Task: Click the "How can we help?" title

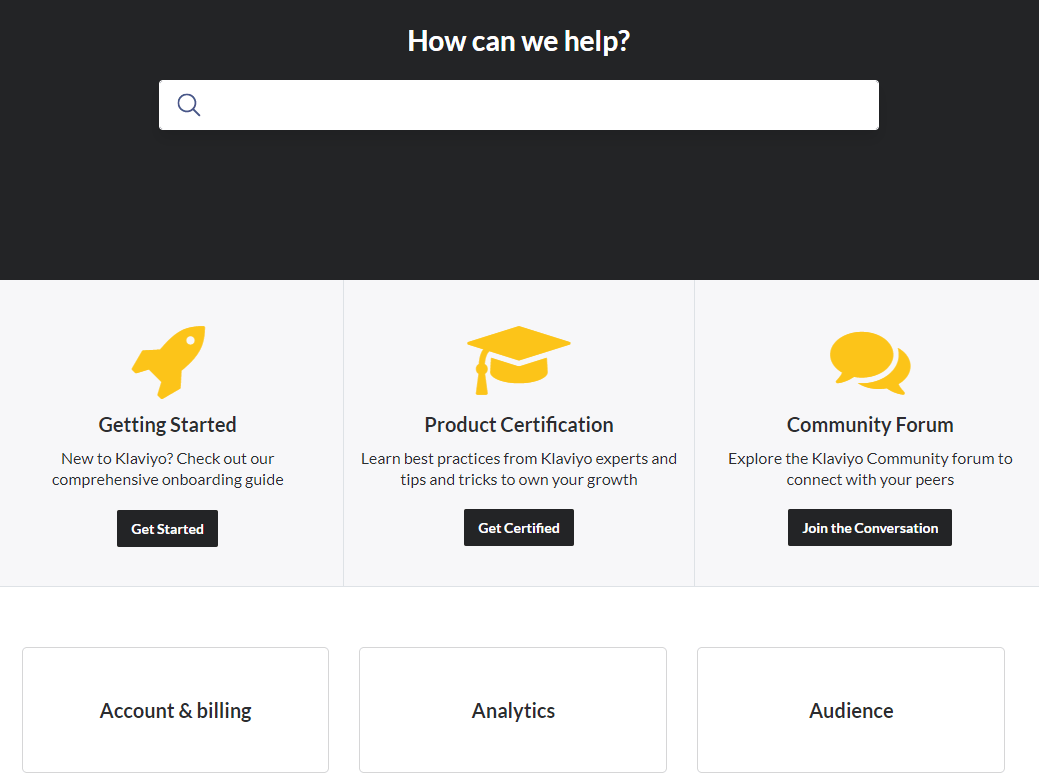Action: (x=518, y=41)
